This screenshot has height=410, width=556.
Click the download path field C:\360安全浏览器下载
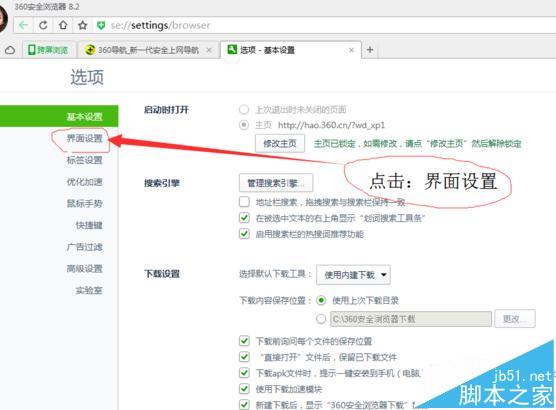coord(411,319)
